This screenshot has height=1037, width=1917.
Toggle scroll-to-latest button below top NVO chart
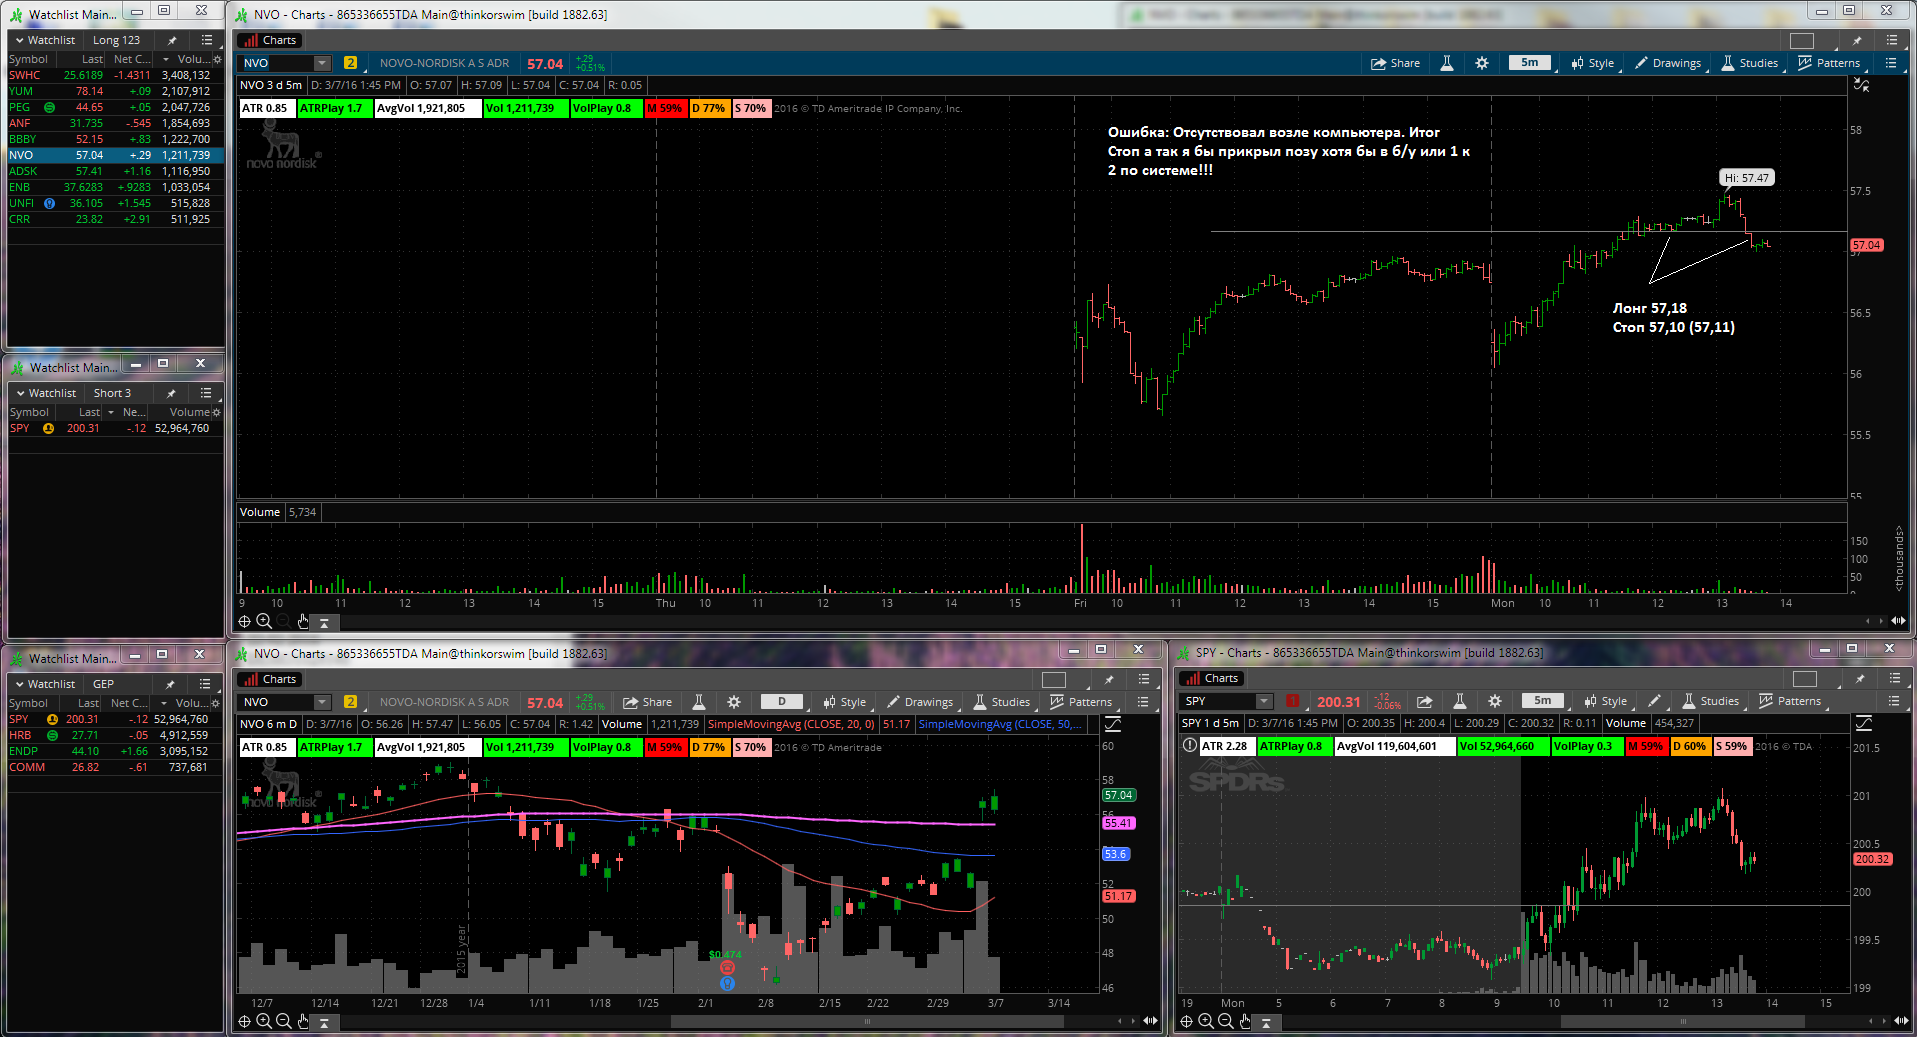click(324, 622)
